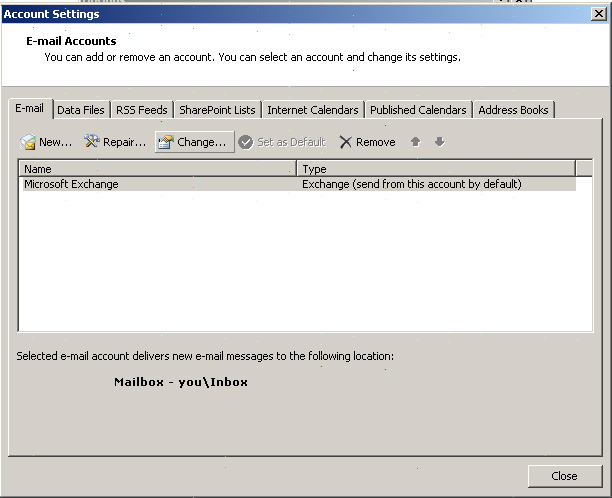The width and height of the screenshot is (612, 498).
Task: Click the 'New...' label text
Action: point(55,142)
